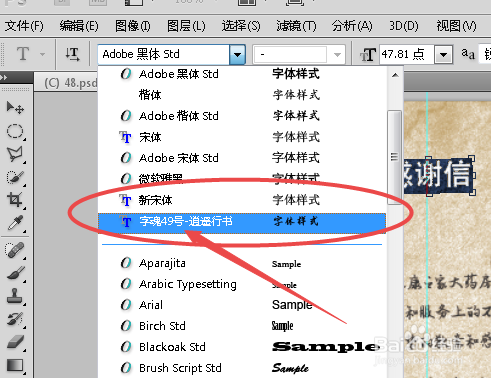
Task: Select the Crop tool
Action: click(x=15, y=200)
